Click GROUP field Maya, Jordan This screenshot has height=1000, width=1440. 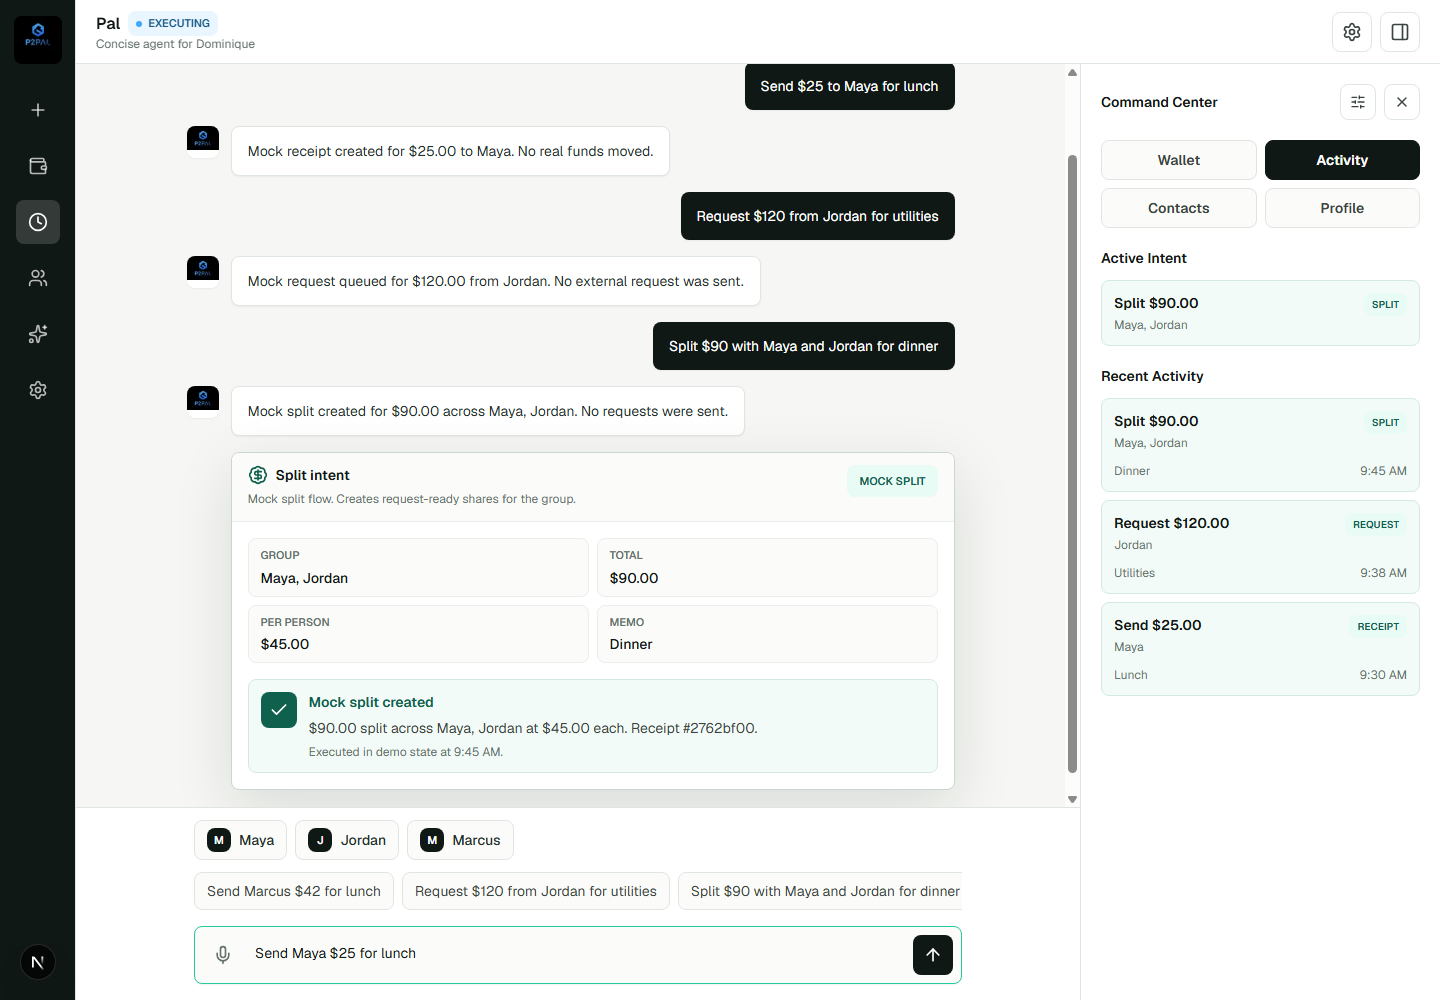[418, 567]
